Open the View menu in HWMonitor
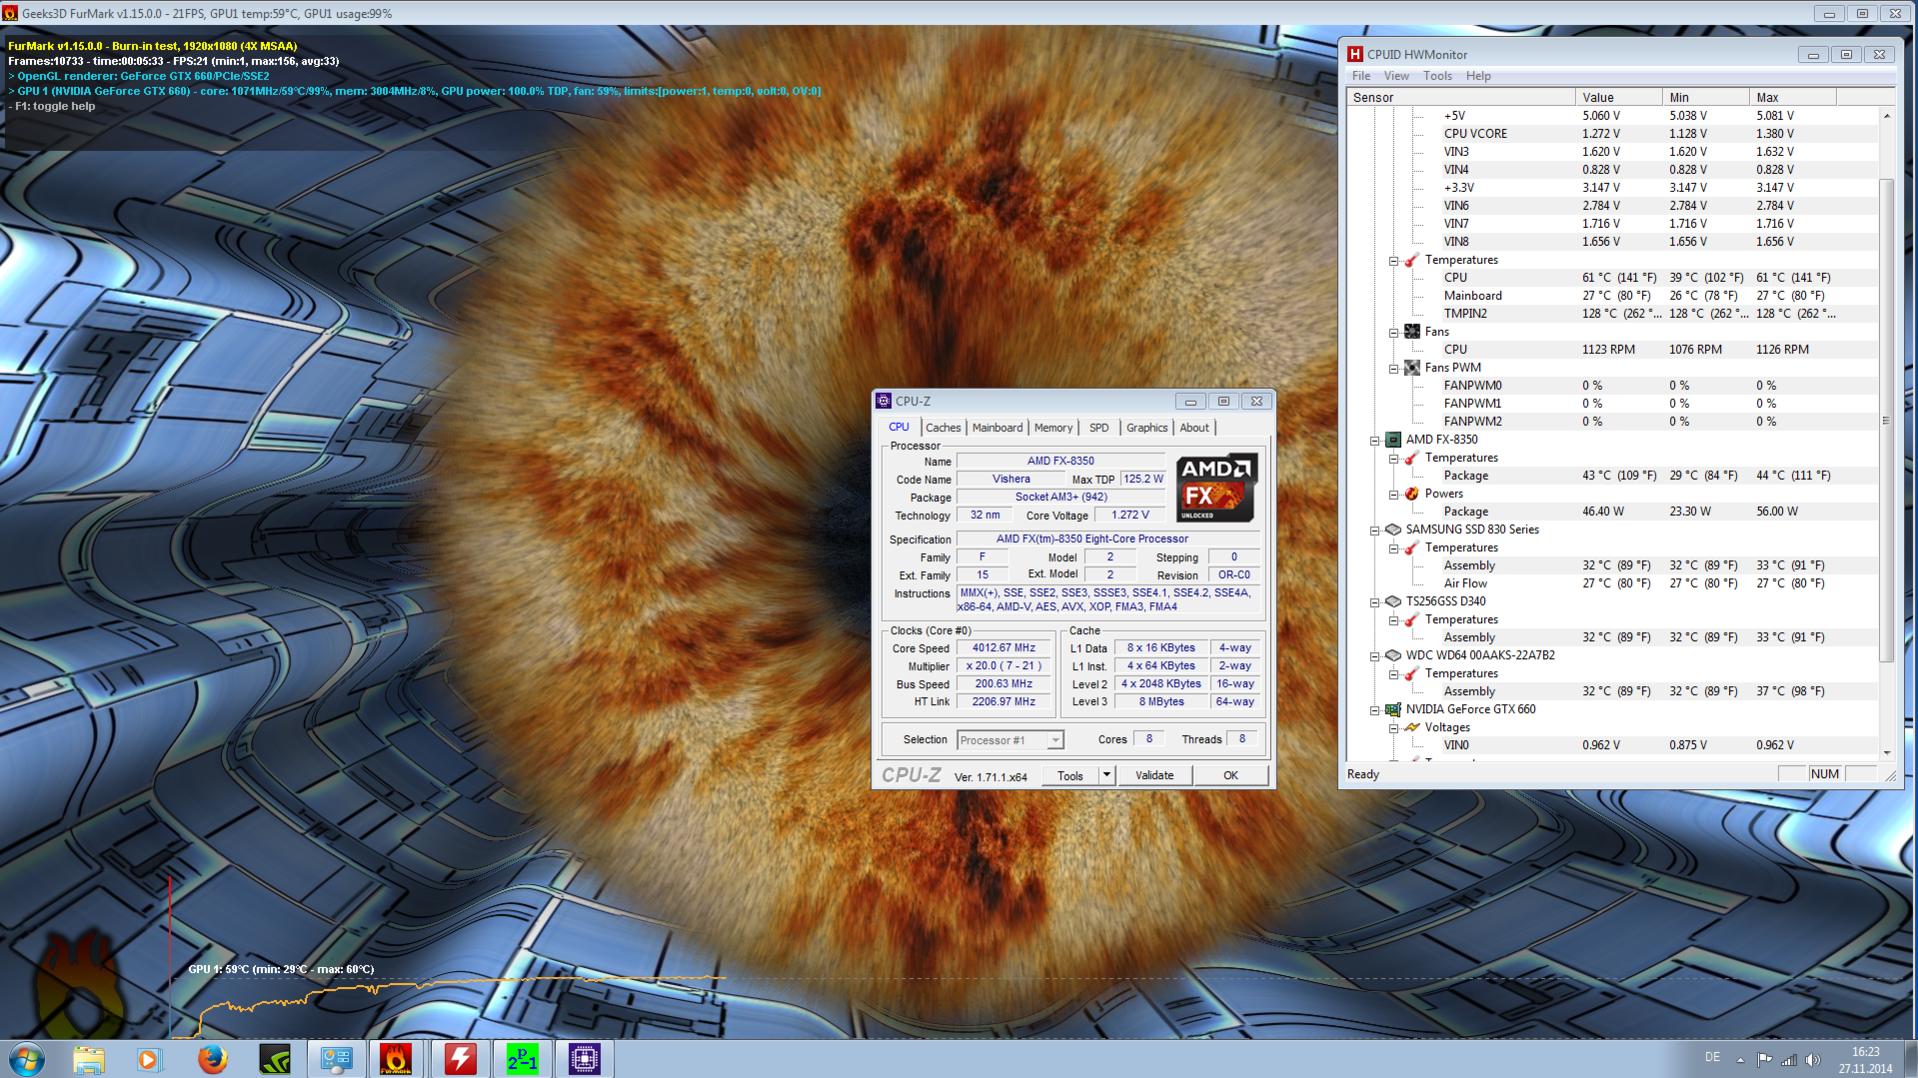1918x1078 pixels. (x=1396, y=76)
